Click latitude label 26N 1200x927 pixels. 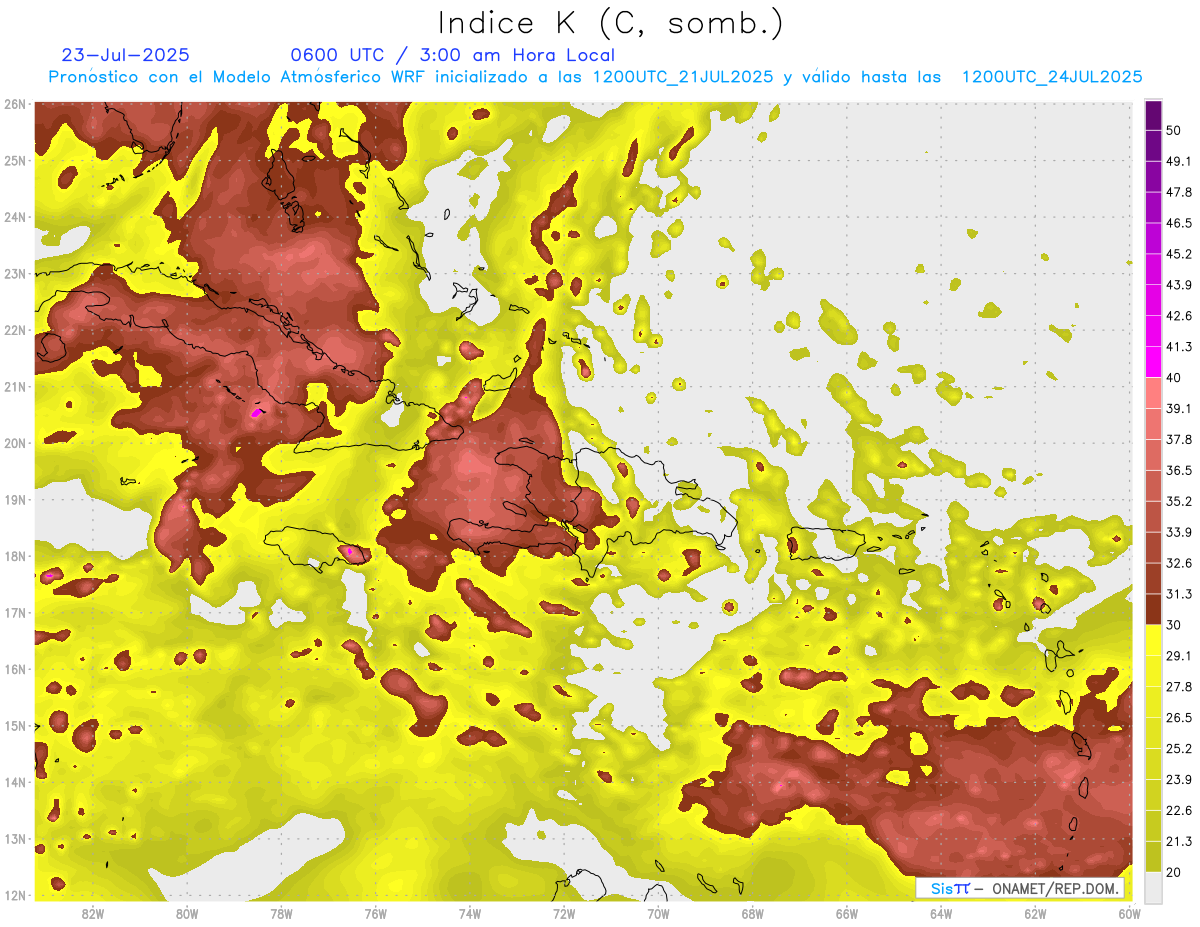click(15, 104)
